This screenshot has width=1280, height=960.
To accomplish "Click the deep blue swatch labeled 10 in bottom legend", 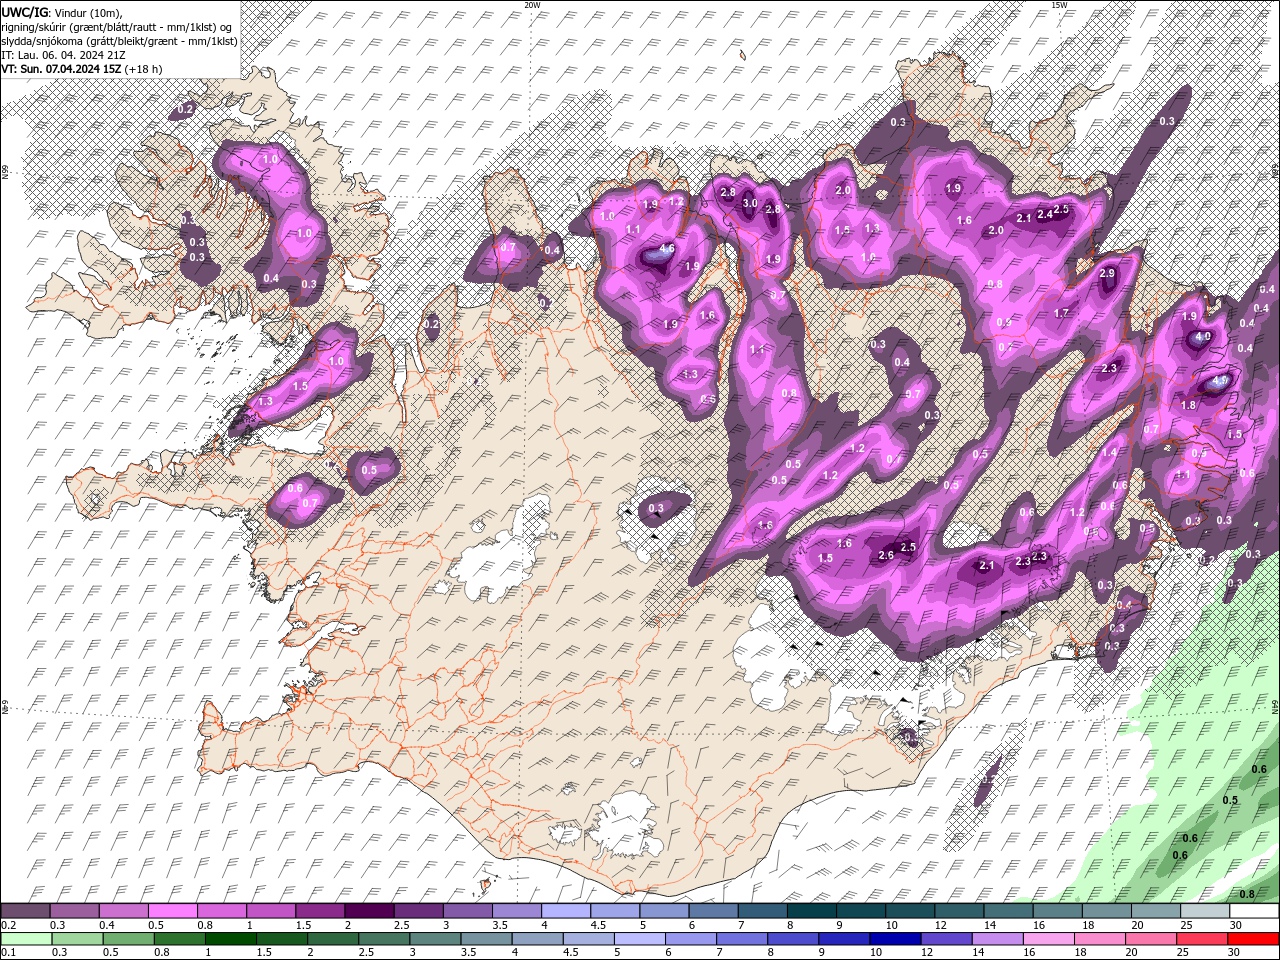I will (x=896, y=938).
